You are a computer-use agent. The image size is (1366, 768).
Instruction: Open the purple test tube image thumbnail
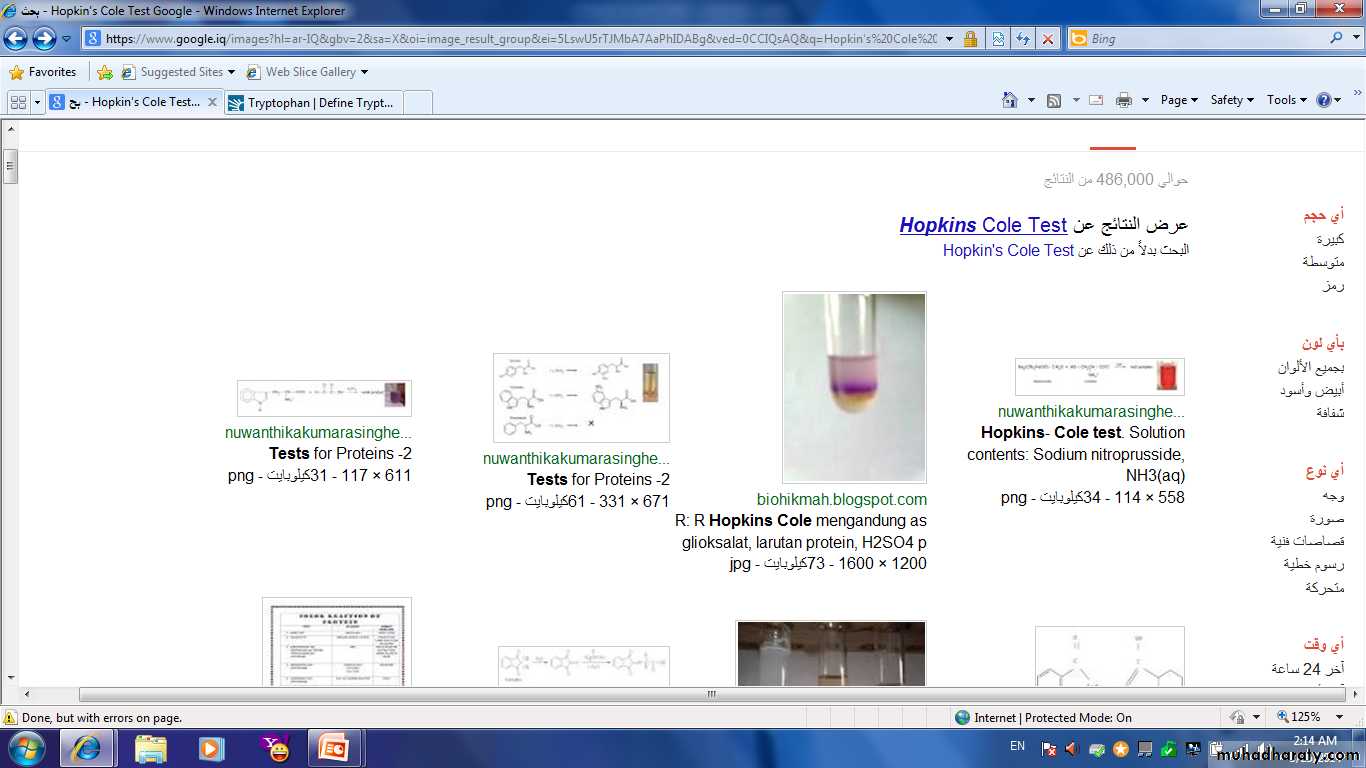[854, 387]
